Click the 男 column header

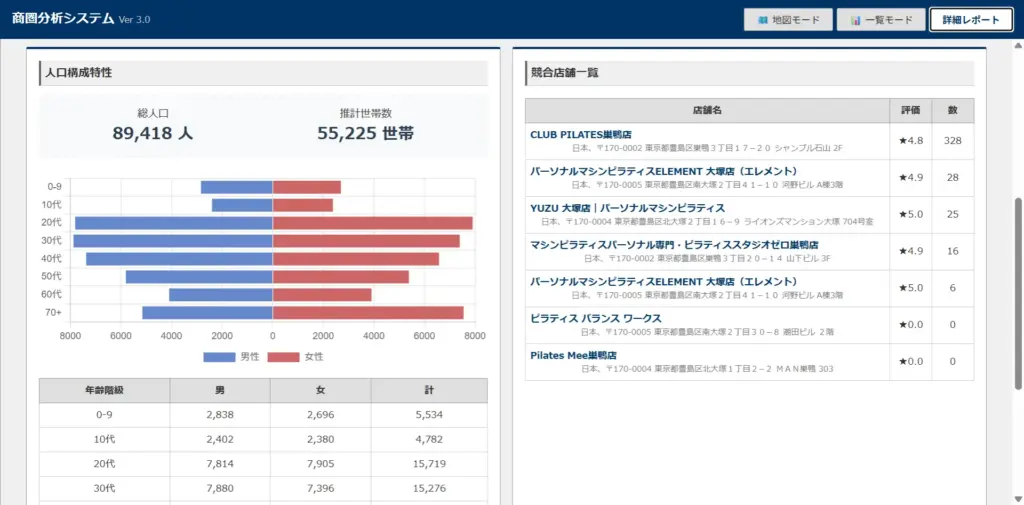pyautogui.click(x=220, y=391)
